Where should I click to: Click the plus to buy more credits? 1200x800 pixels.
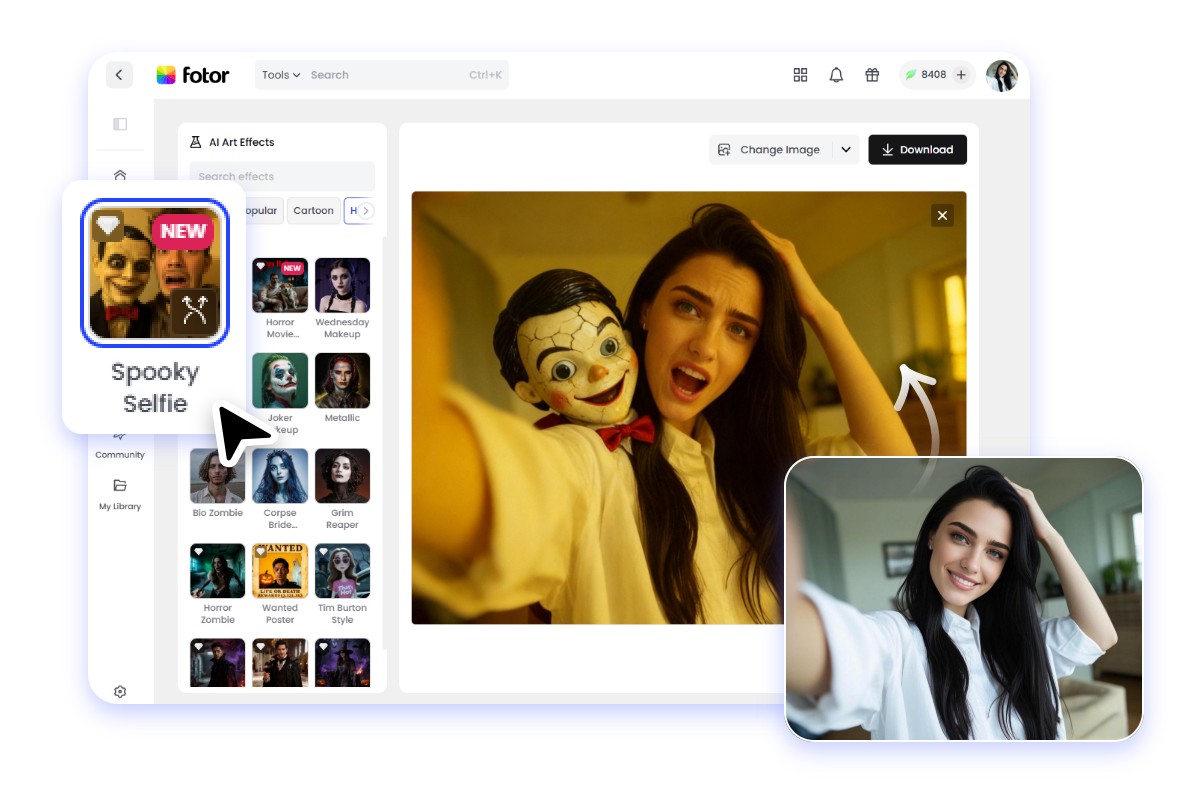click(961, 74)
